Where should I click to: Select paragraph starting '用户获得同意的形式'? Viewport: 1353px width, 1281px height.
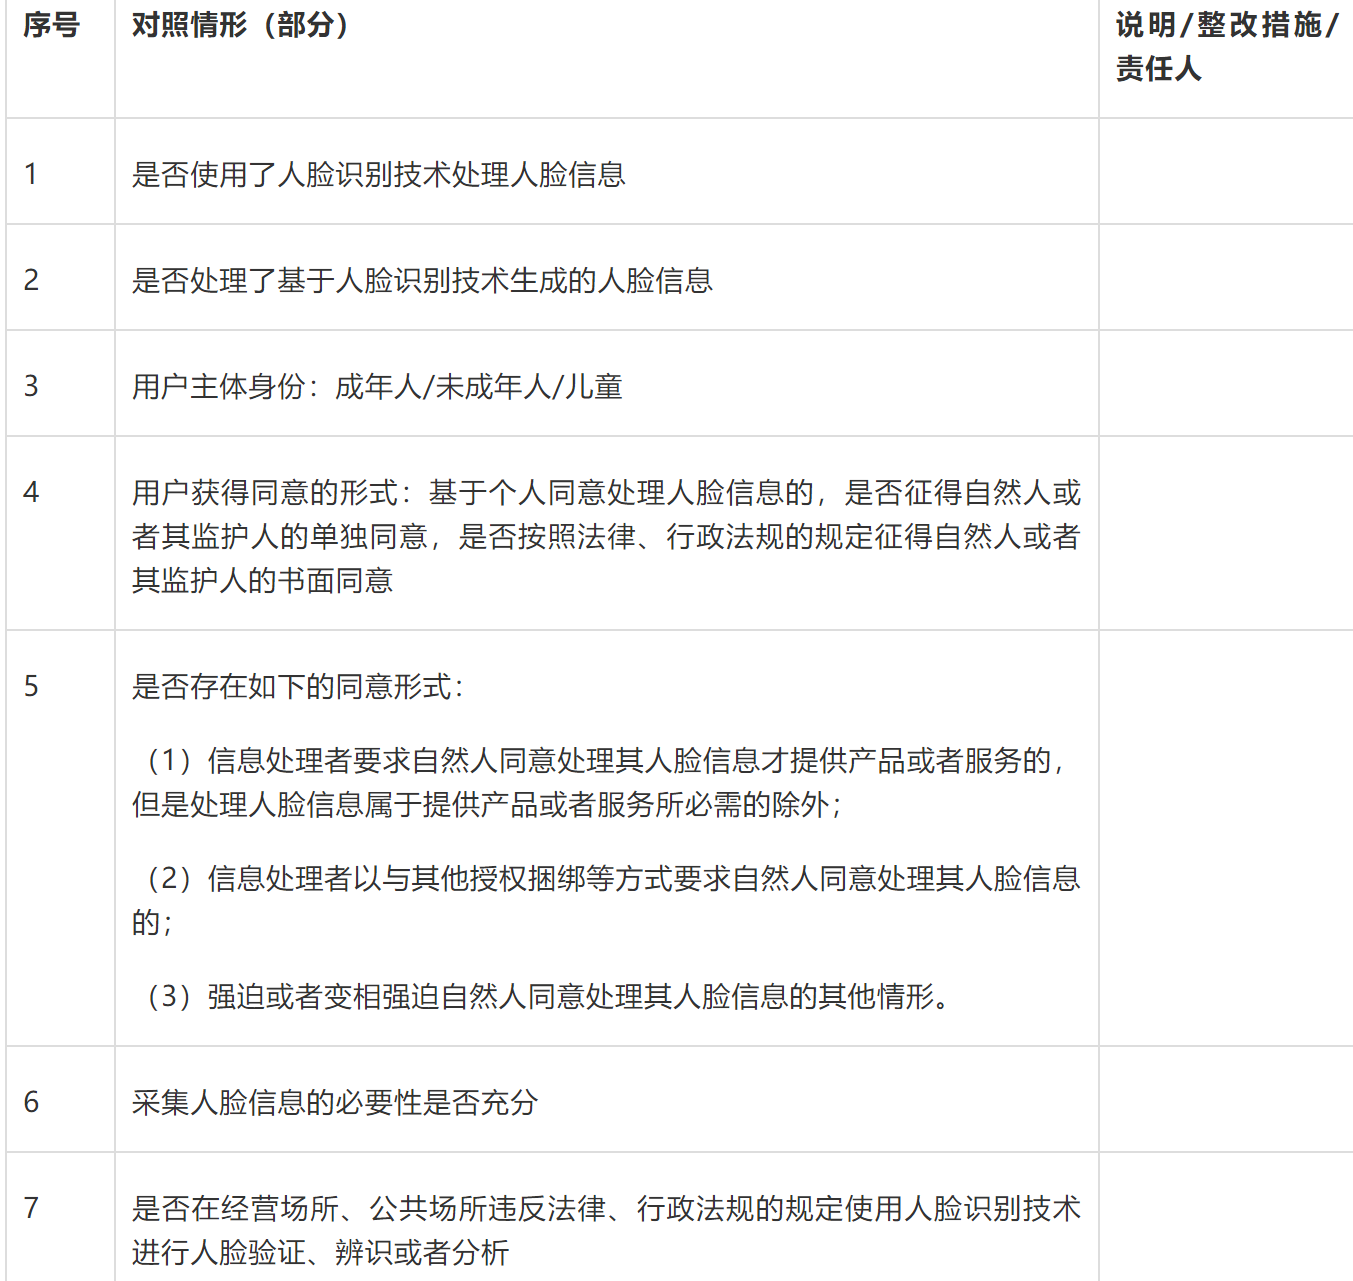coord(606,537)
